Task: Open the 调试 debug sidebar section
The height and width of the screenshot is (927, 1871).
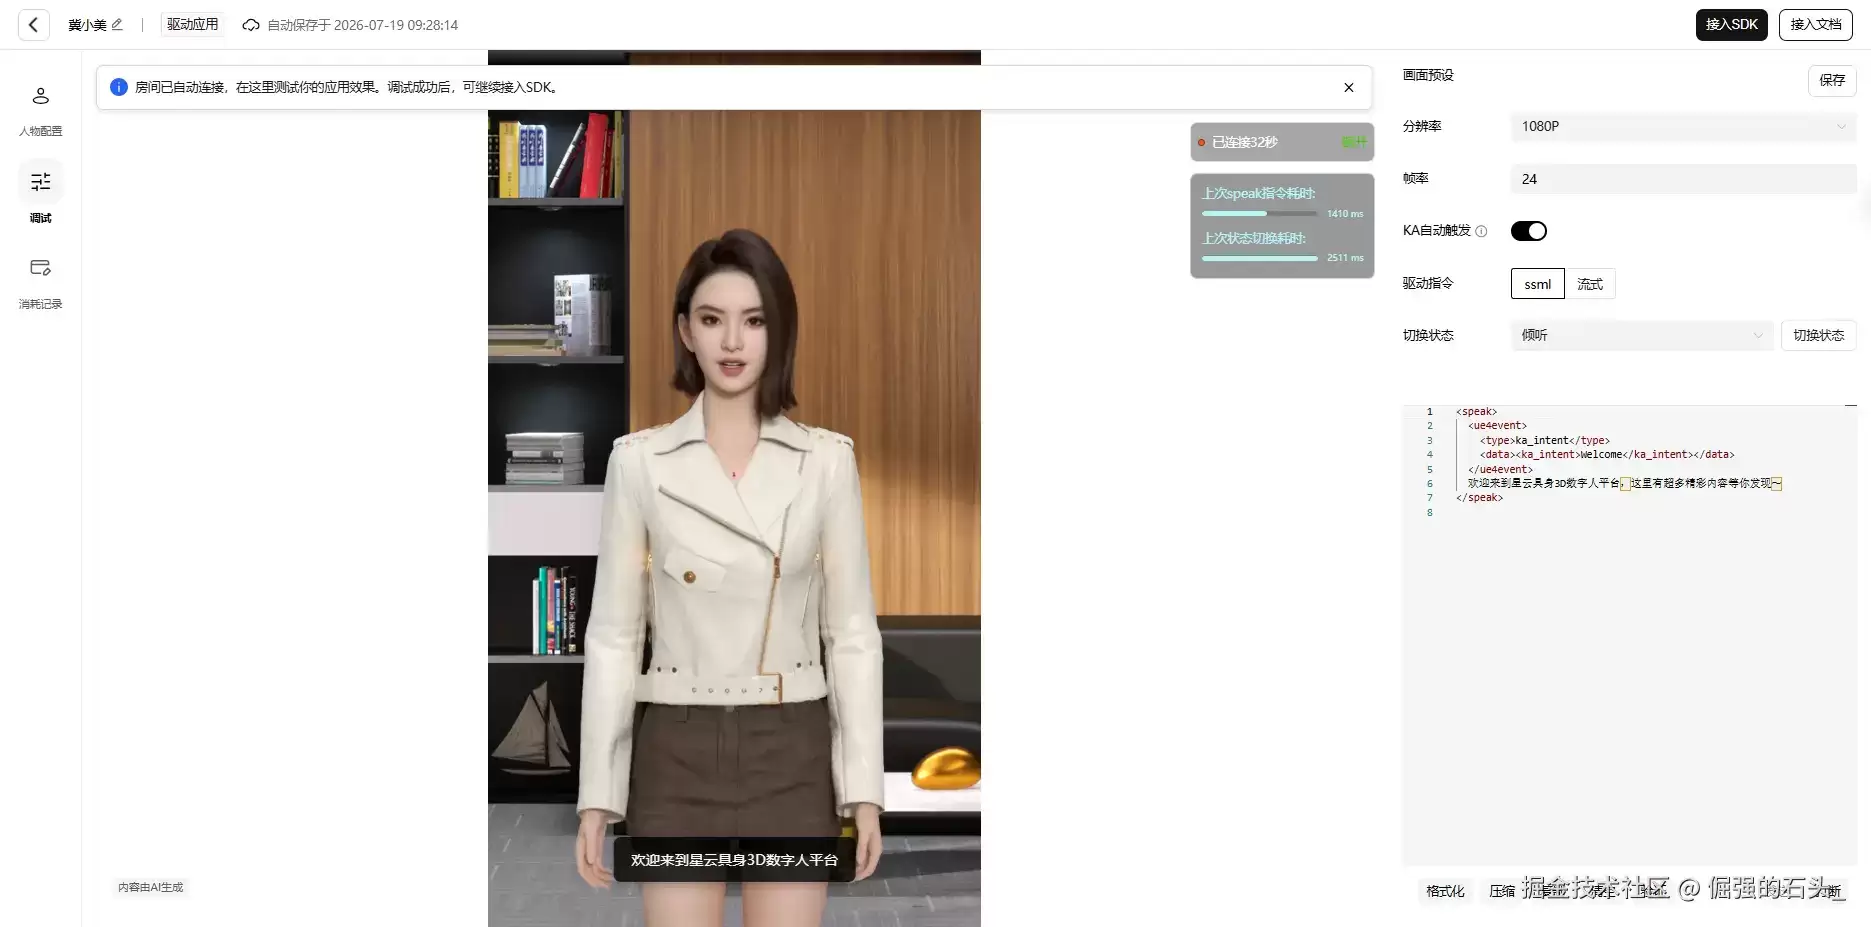Action: click(x=41, y=194)
